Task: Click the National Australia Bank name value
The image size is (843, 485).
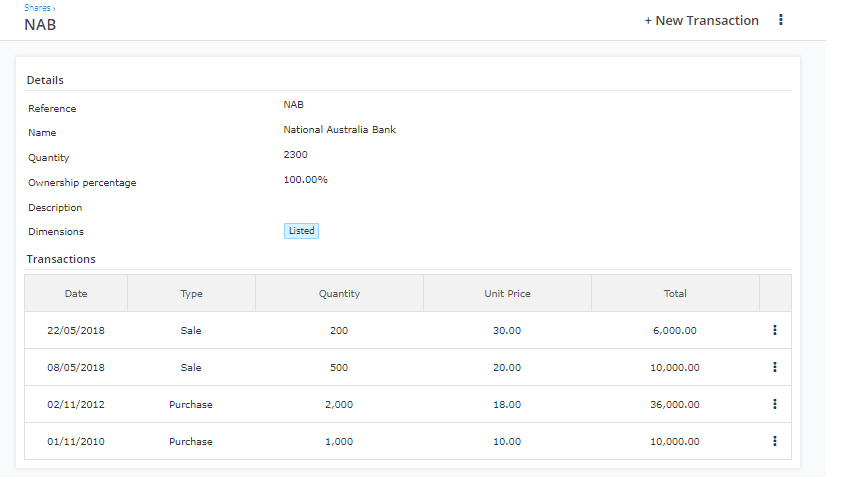Action: pos(340,130)
